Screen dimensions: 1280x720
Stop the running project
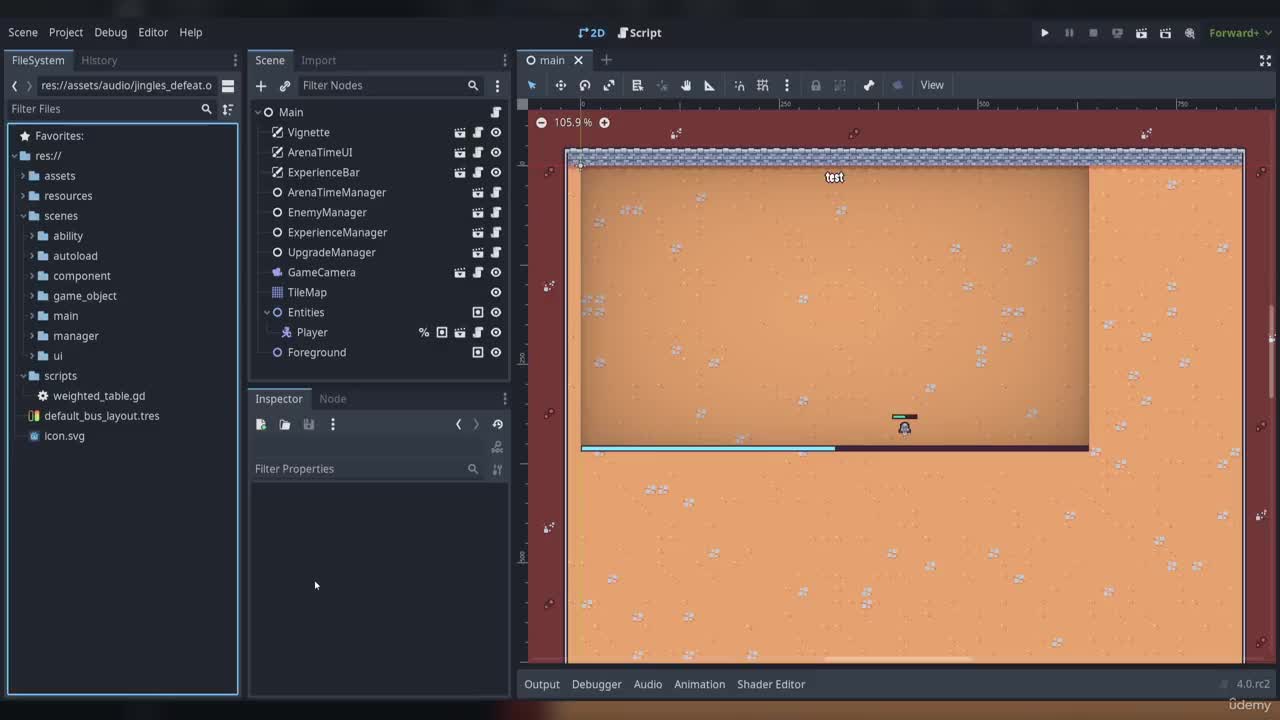(x=1093, y=33)
